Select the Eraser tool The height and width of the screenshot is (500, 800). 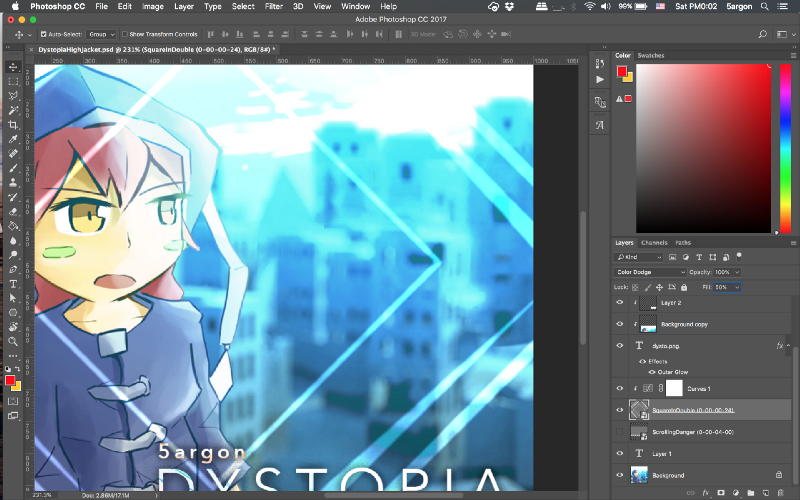click(x=13, y=211)
